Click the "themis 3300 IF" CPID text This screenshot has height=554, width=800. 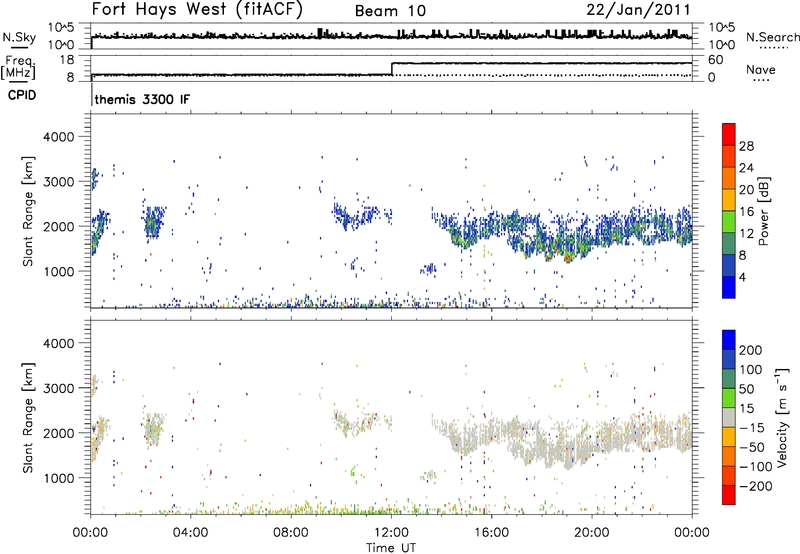pos(142,99)
